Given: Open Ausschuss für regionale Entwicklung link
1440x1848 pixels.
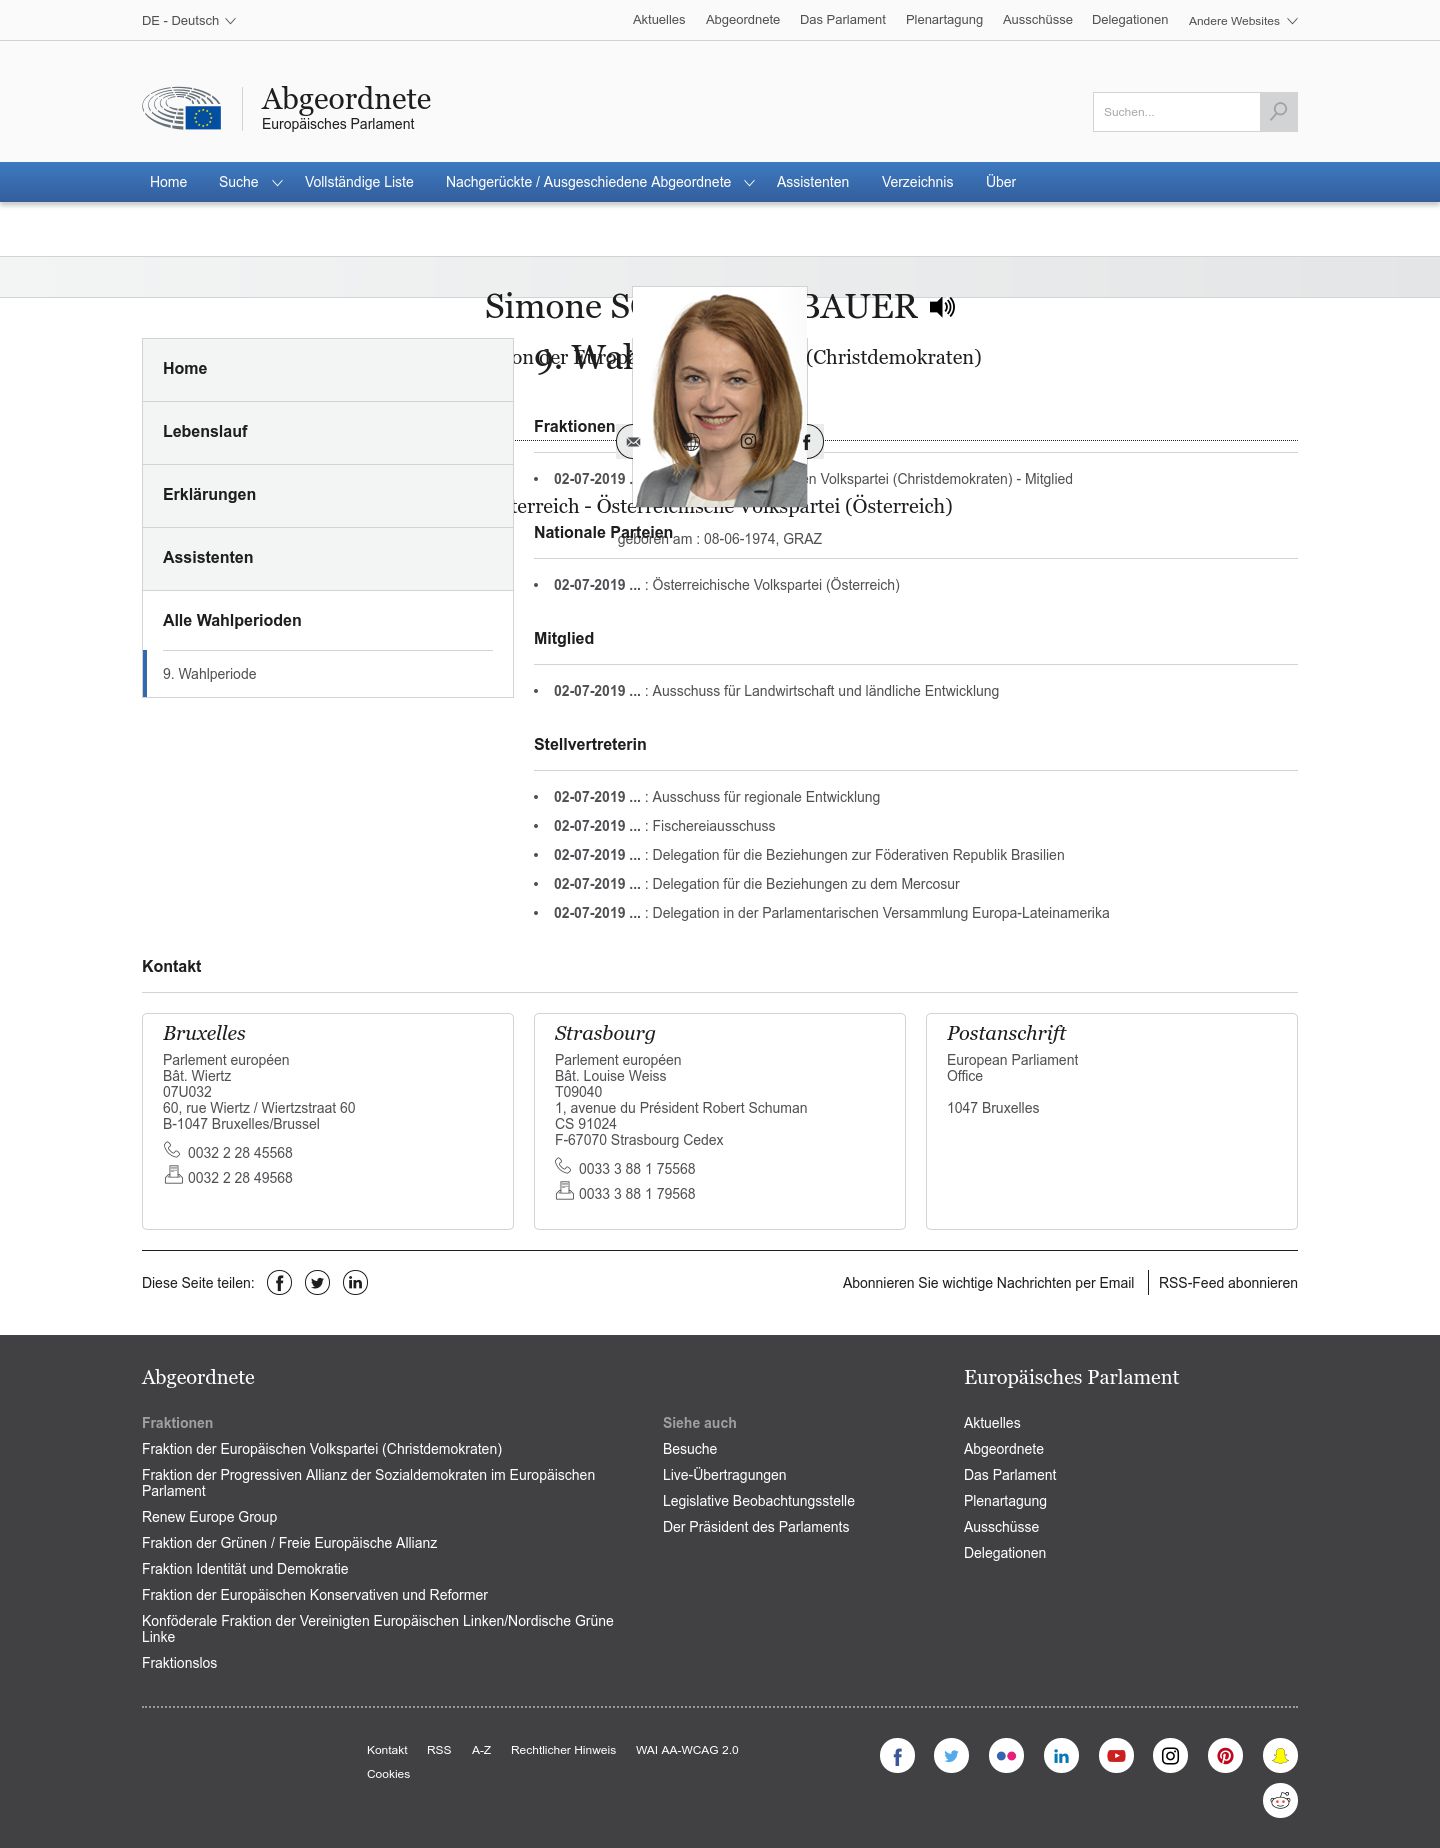Looking at the screenshot, I should 766,797.
